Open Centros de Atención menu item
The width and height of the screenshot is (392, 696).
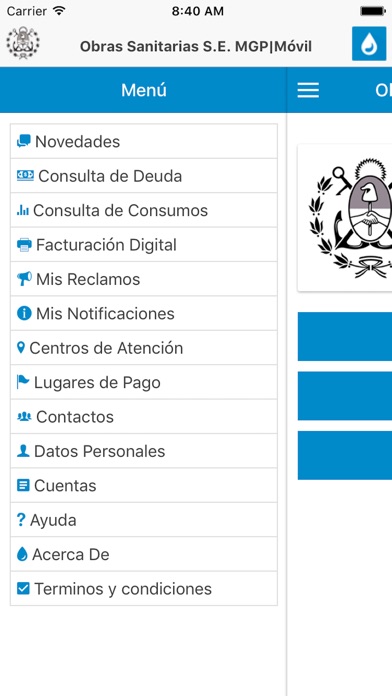144,348
